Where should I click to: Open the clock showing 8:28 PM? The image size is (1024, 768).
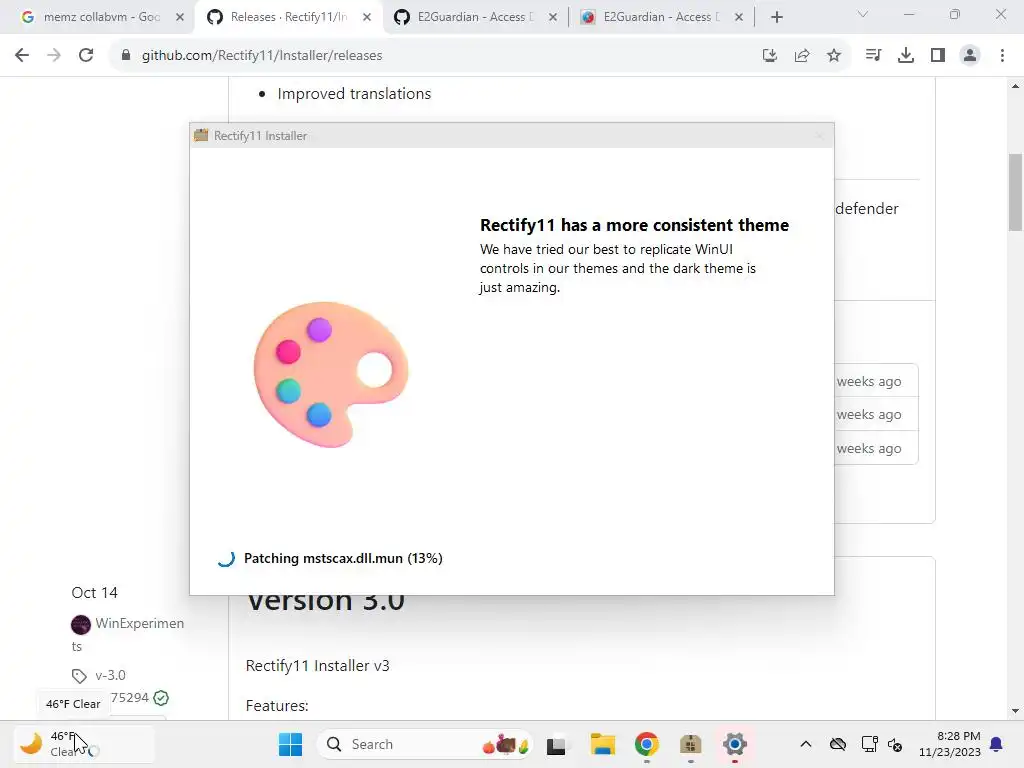pyautogui.click(x=950, y=744)
